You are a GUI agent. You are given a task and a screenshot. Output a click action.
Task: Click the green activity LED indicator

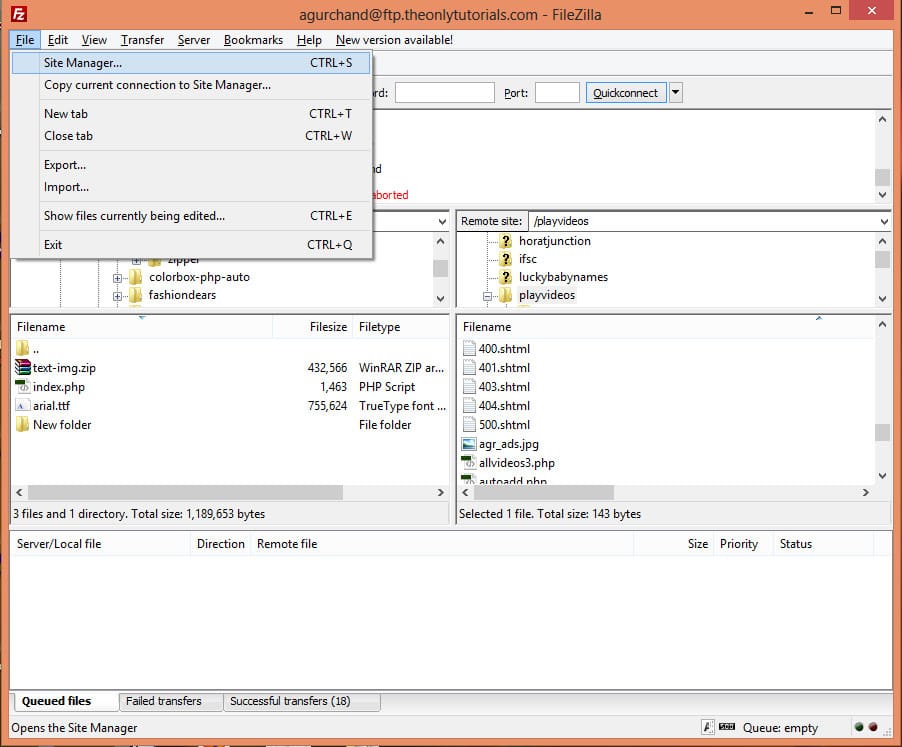coord(859,727)
